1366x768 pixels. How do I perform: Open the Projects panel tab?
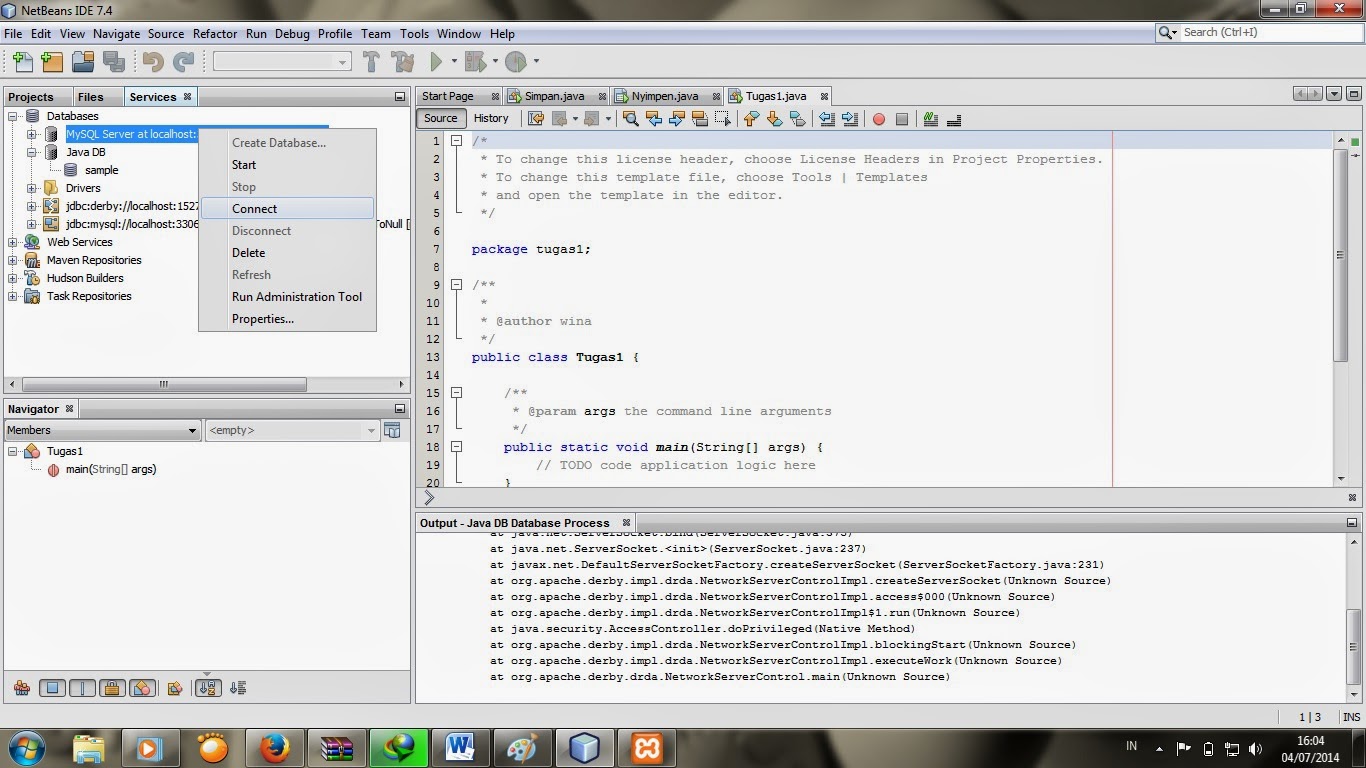click(31, 97)
